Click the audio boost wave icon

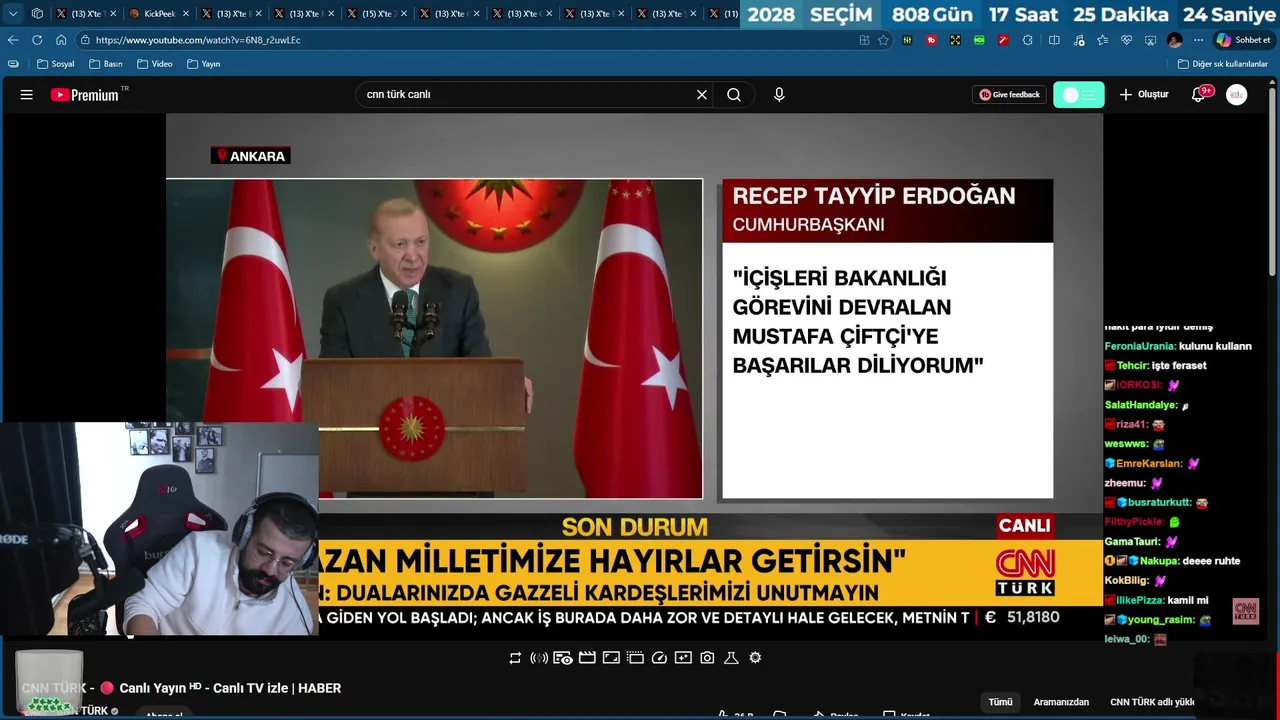[x=539, y=658]
